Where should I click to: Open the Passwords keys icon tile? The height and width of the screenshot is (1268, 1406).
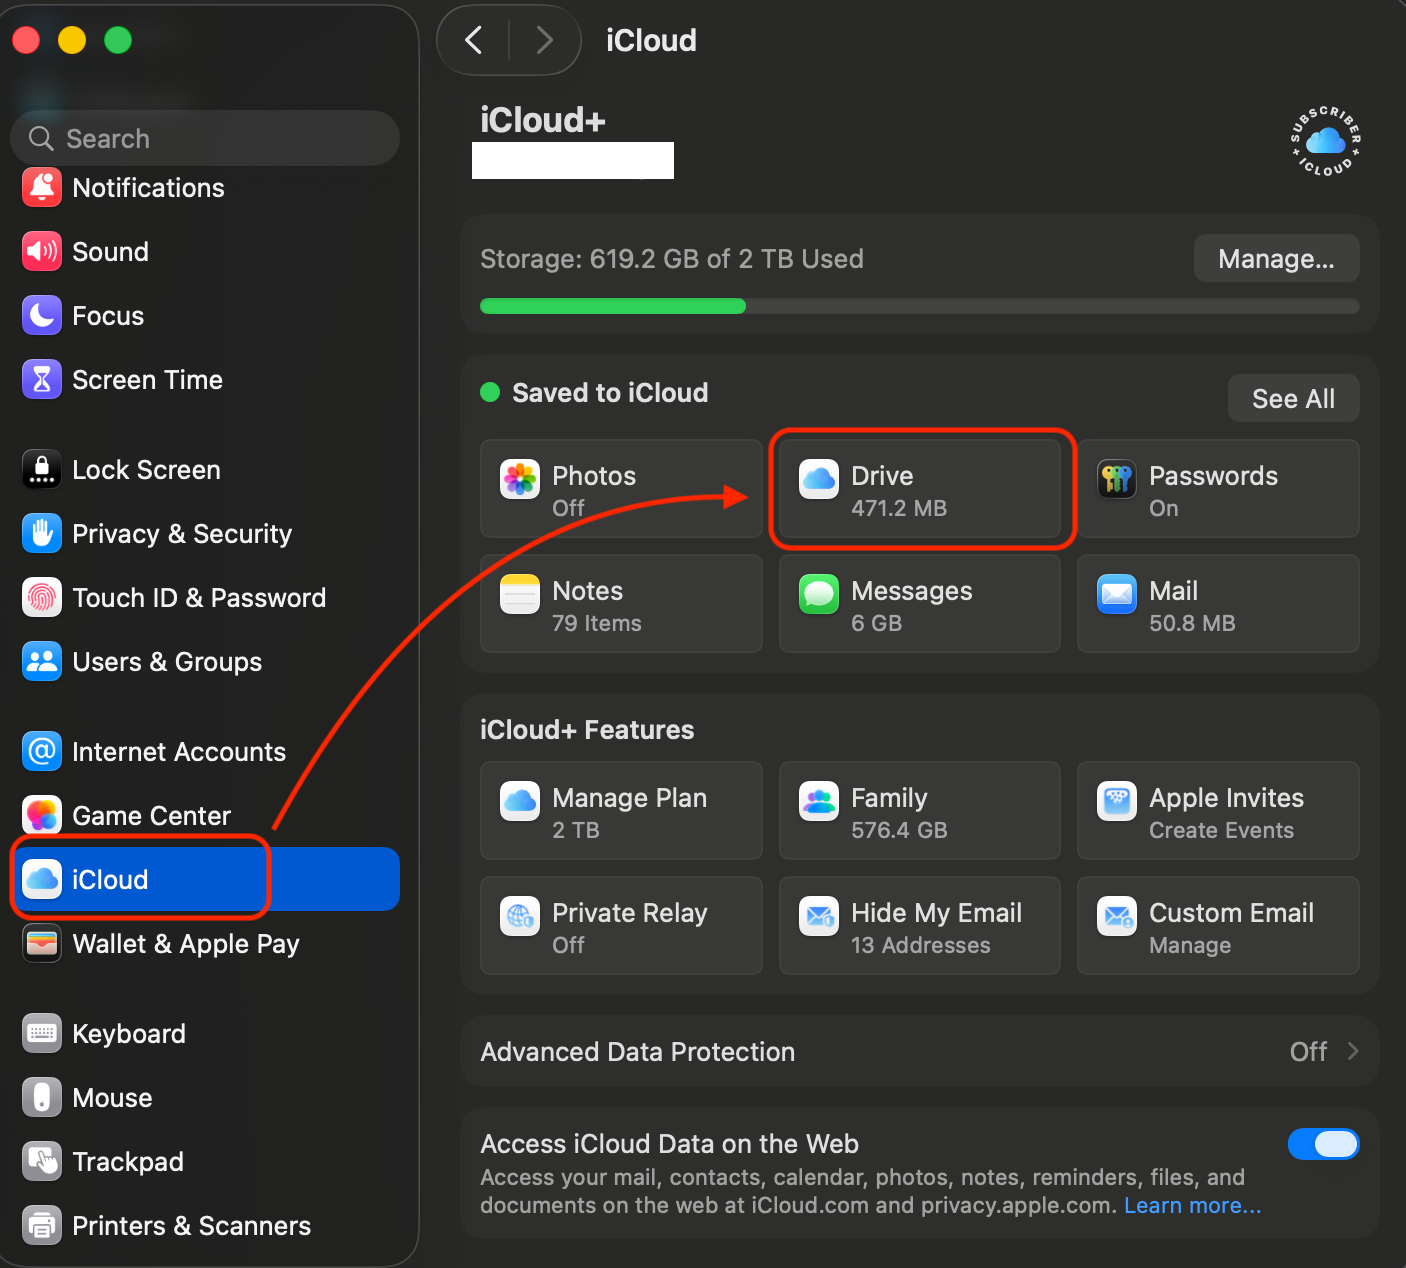pos(1117,480)
